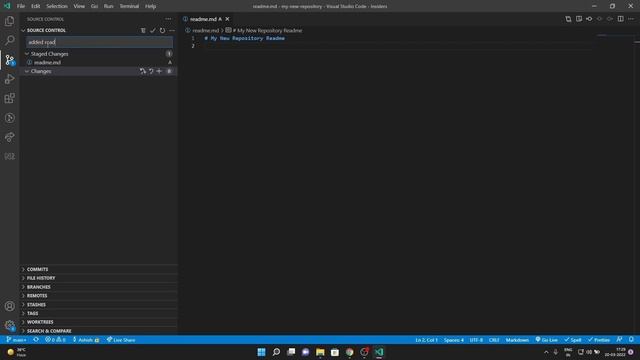Screen dimensions: 640x360
Task: Open the Terminal menu
Action: click(x=129, y=6)
